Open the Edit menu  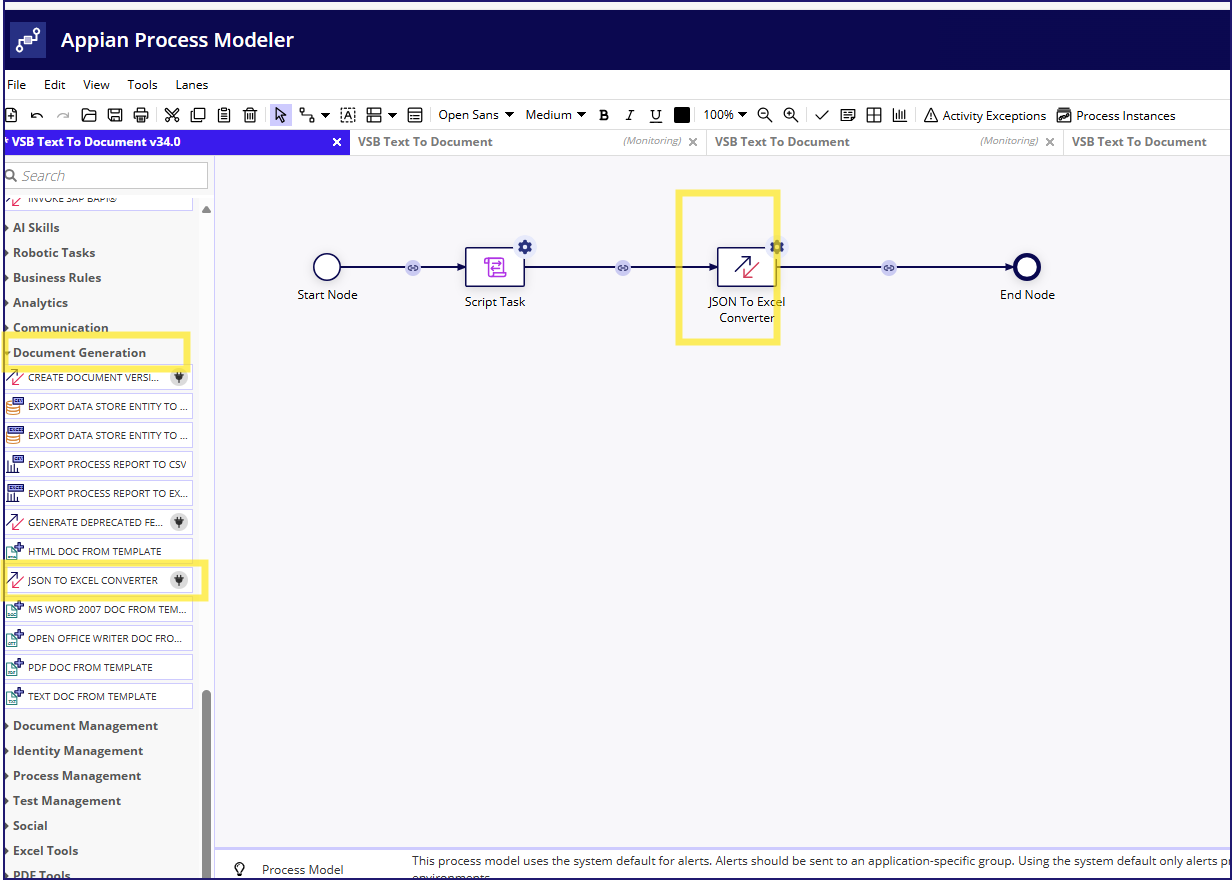54,85
